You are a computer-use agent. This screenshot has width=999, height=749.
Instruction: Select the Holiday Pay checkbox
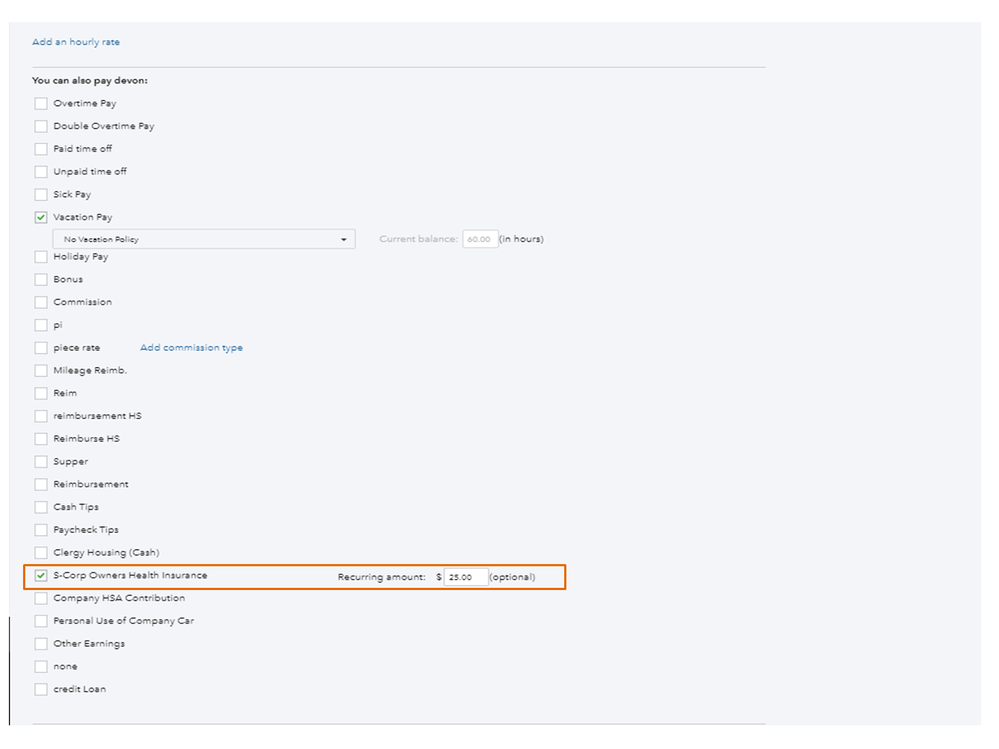(41, 257)
